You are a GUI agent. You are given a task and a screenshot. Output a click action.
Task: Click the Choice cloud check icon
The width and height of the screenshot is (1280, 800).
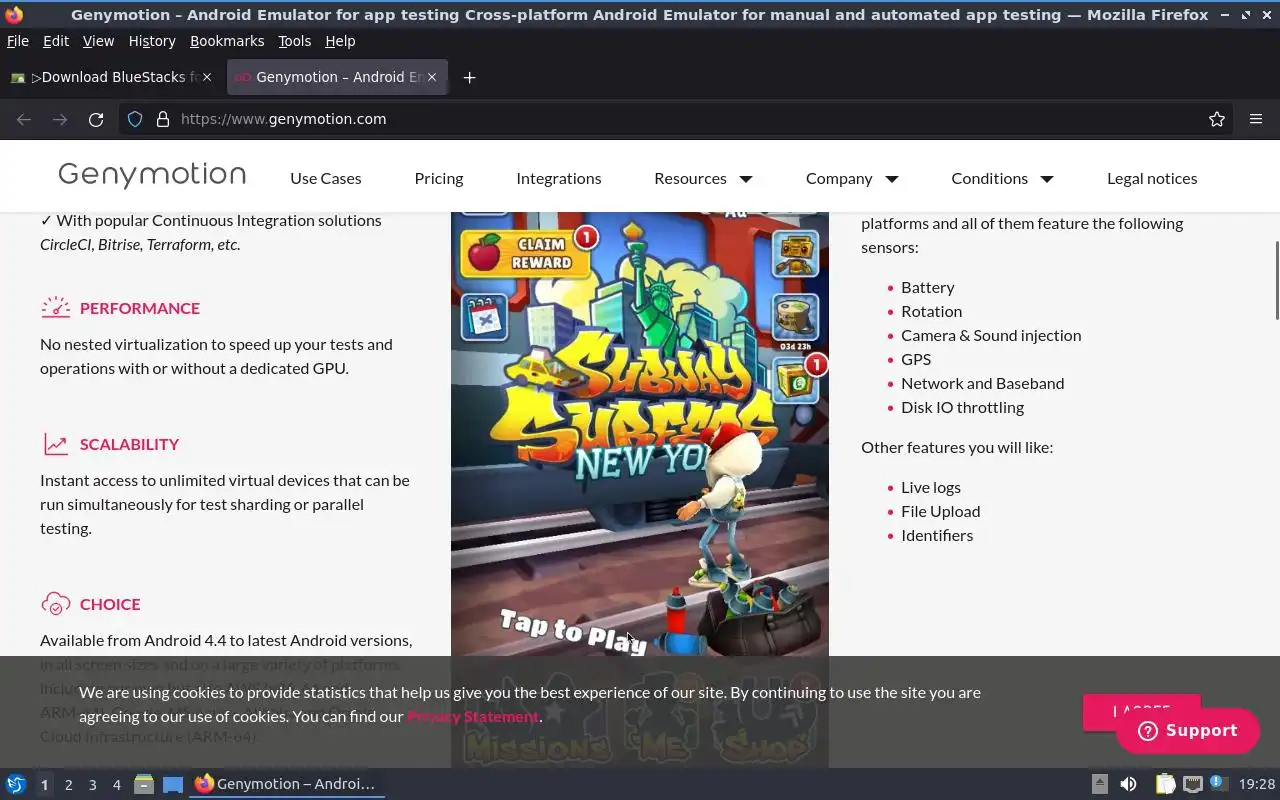55,604
